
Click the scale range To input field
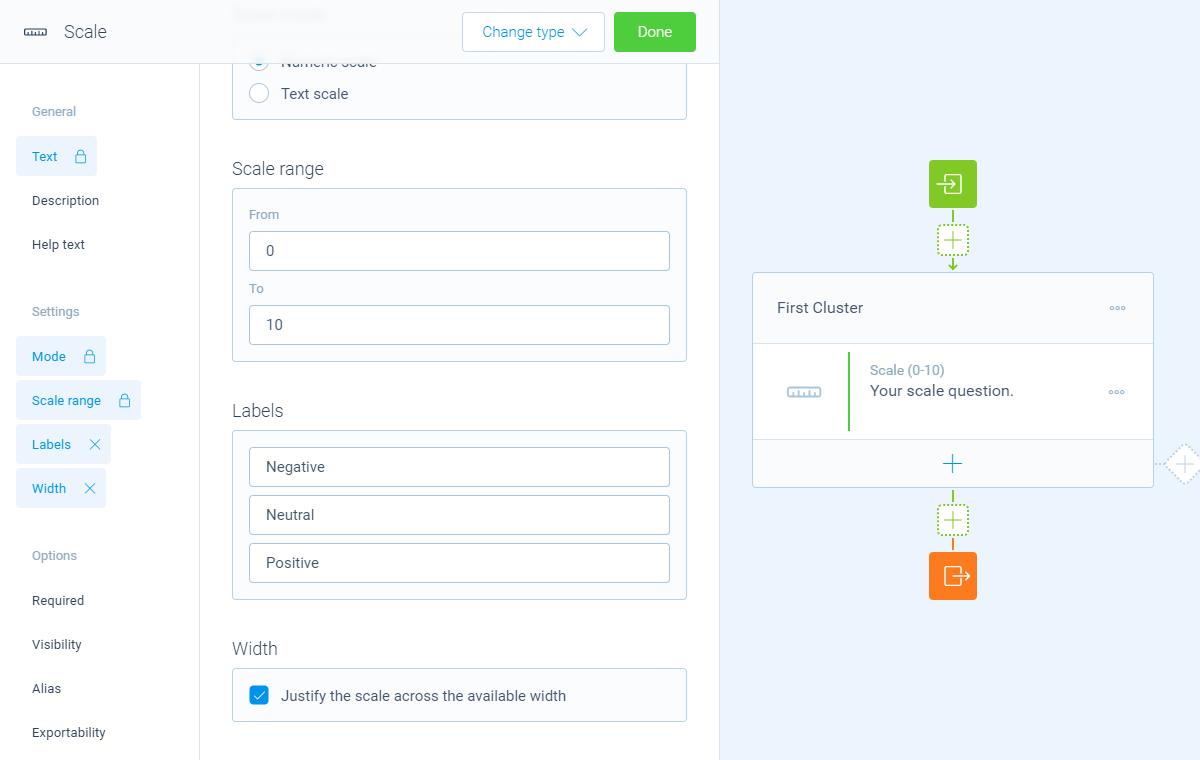(459, 325)
